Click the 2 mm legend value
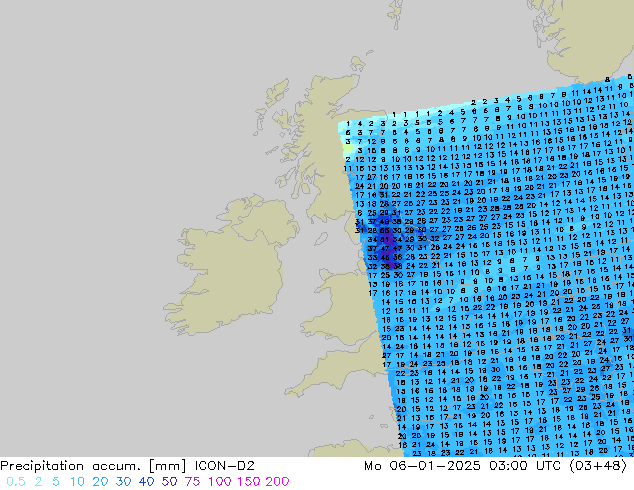 point(38,482)
